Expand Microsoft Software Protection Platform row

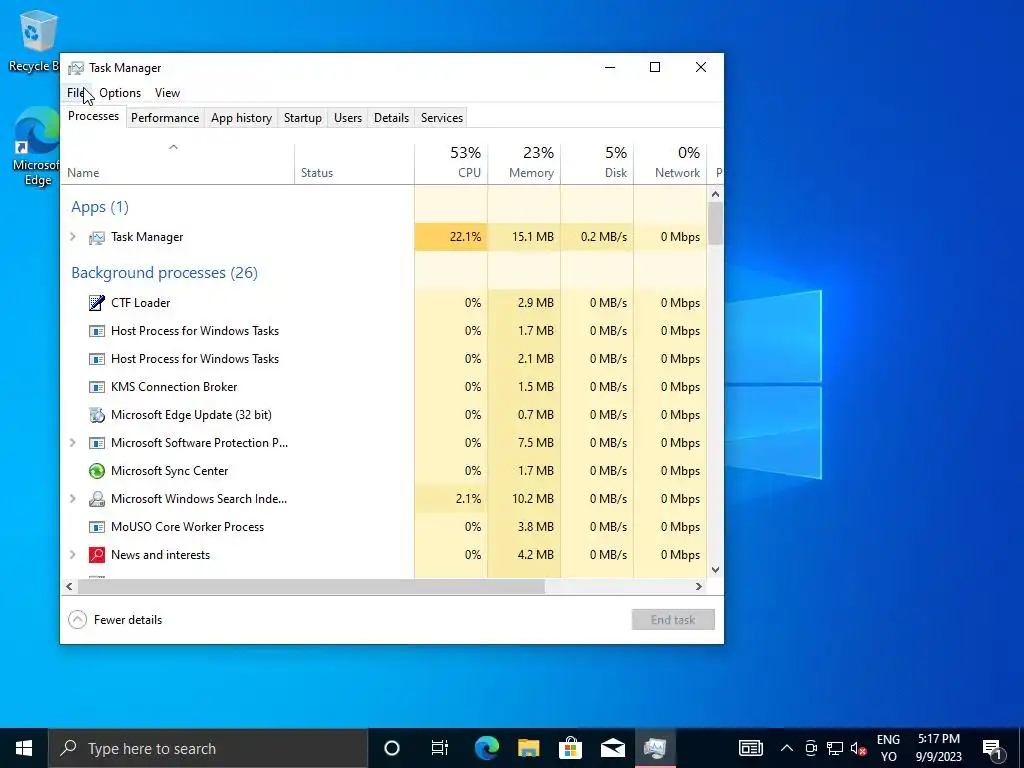point(72,443)
